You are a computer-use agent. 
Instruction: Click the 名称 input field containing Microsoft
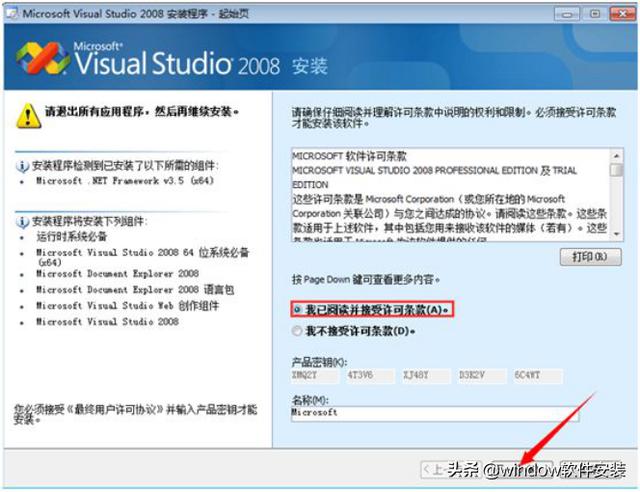(x=435, y=413)
